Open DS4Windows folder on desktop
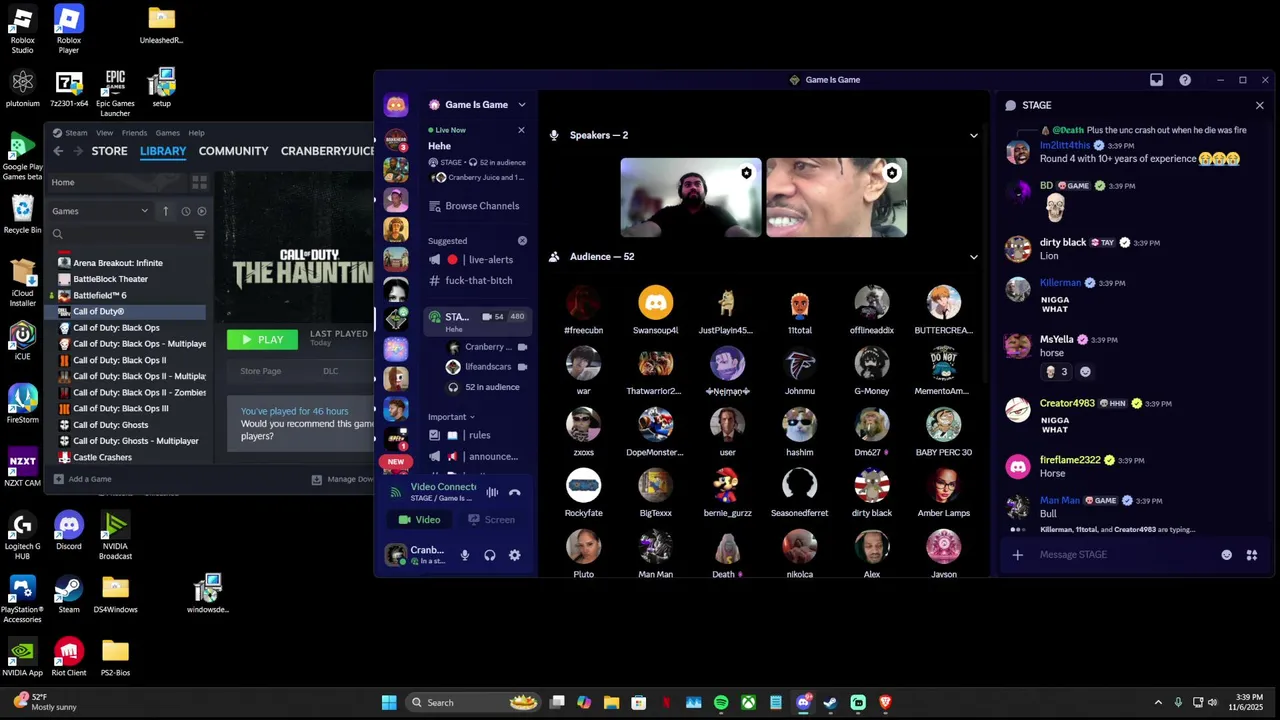Image resolution: width=1280 pixels, height=720 pixels. point(115,594)
